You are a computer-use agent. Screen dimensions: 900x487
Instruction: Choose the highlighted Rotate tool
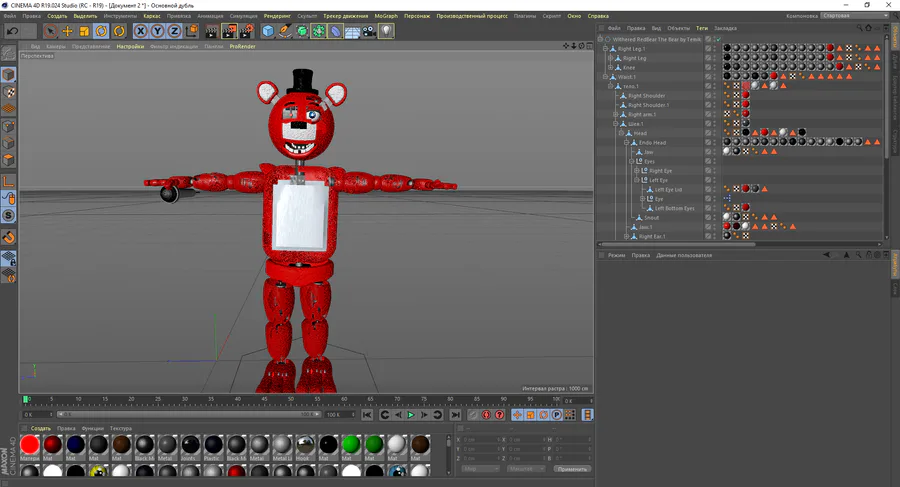click(x=102, y=31)
